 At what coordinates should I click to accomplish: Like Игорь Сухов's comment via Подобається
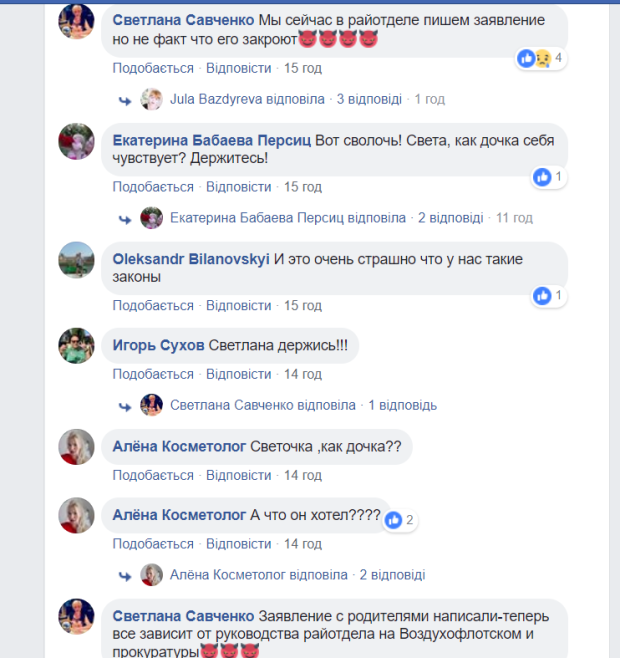[x=153, y=374]
